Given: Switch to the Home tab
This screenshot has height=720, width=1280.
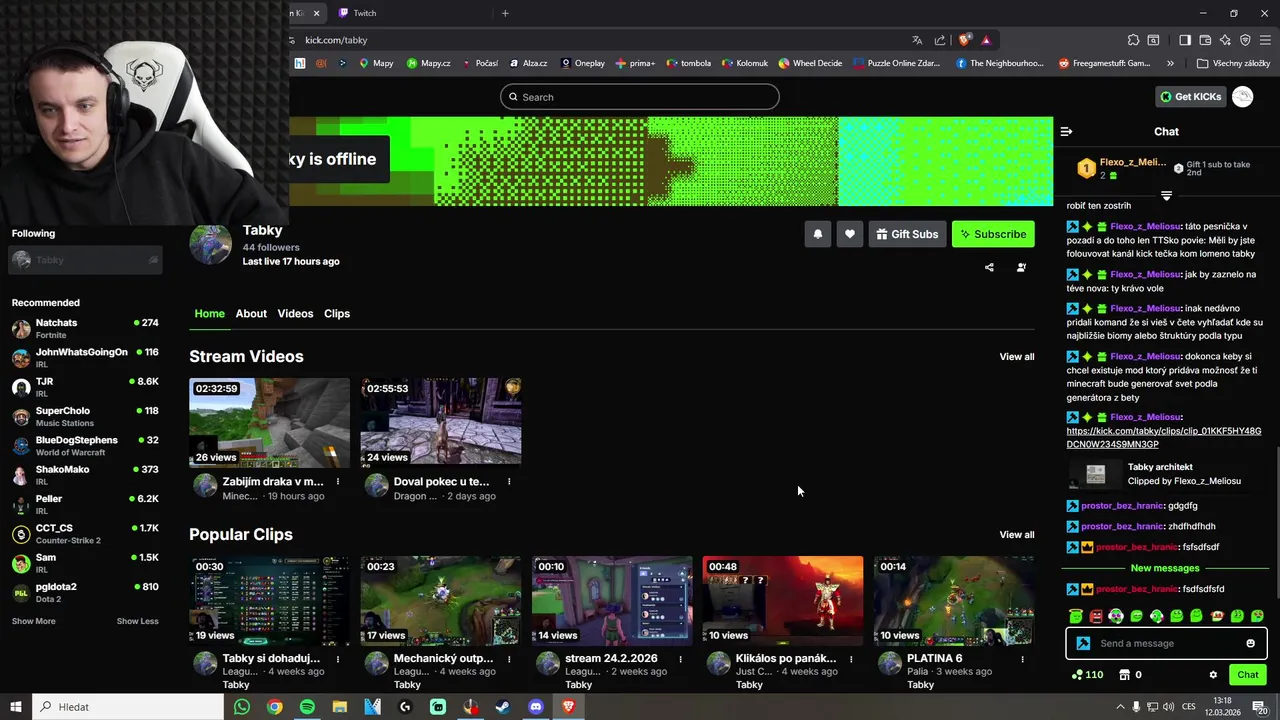Looking at the screenshot, I should click(209, 314).
